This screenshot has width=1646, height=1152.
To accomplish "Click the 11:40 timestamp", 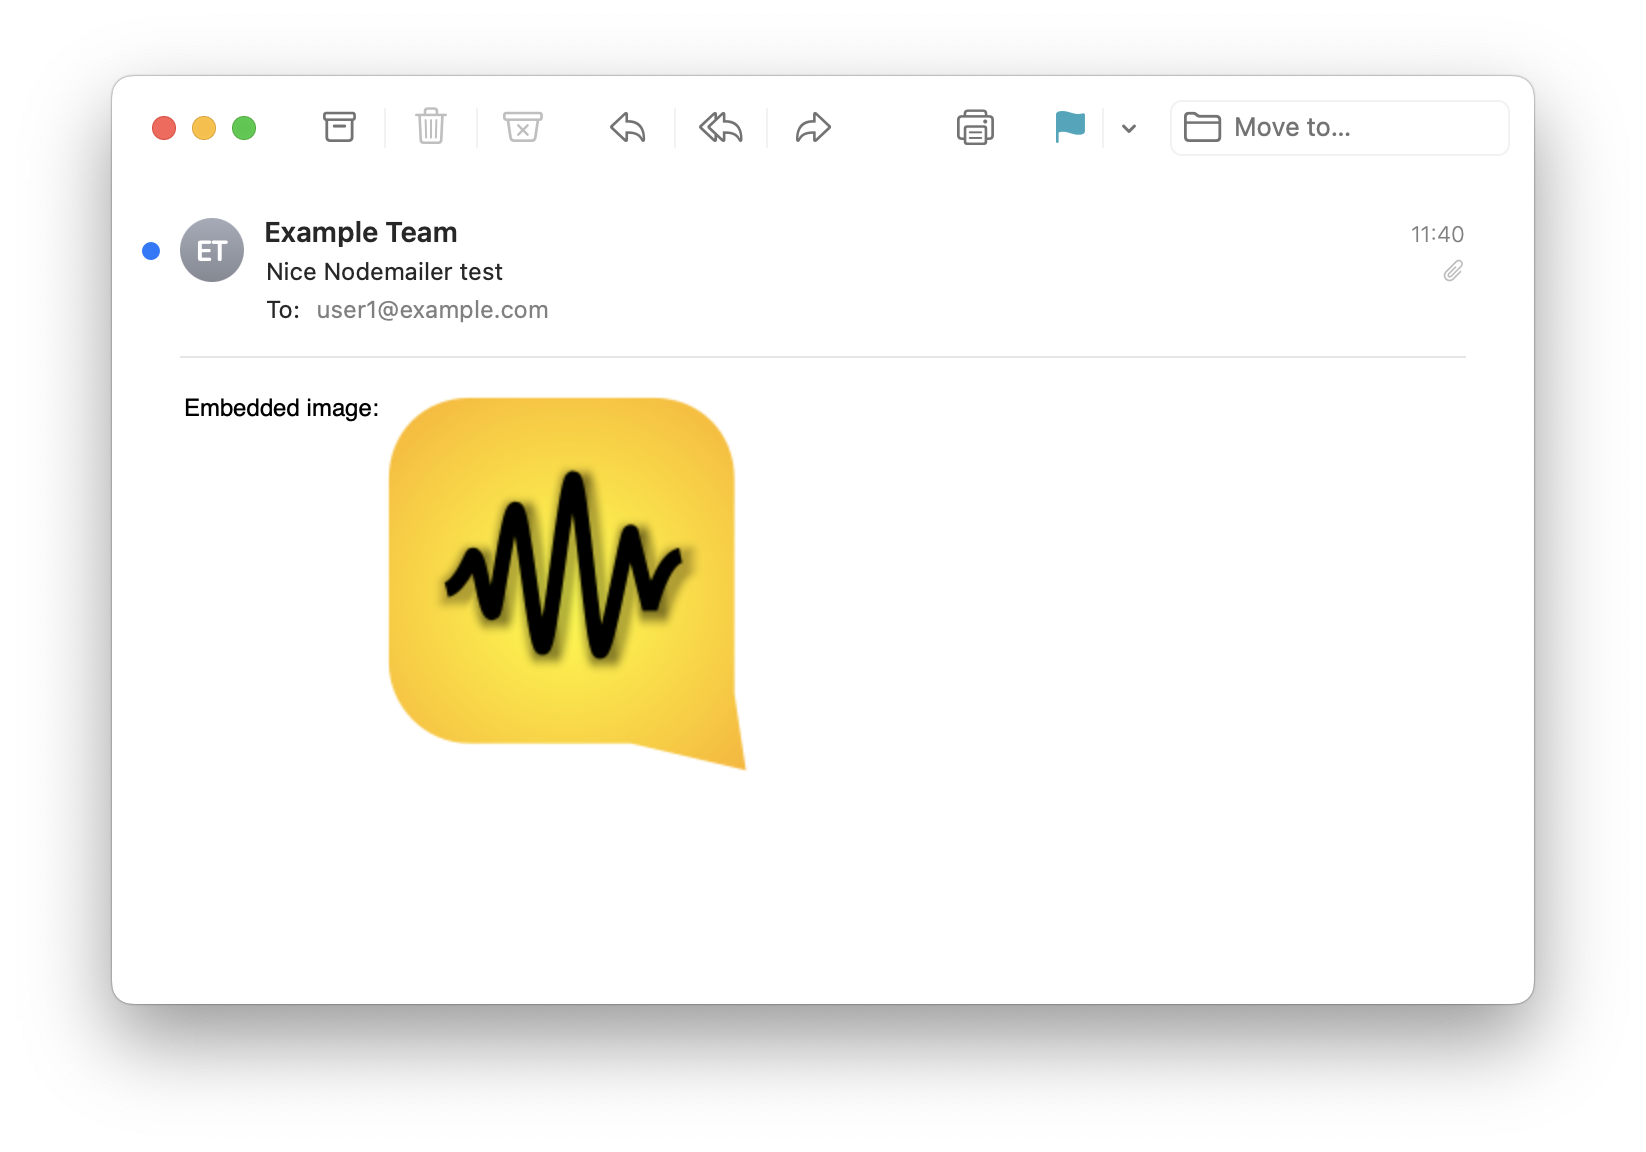I will click(x=1437, y=234).
